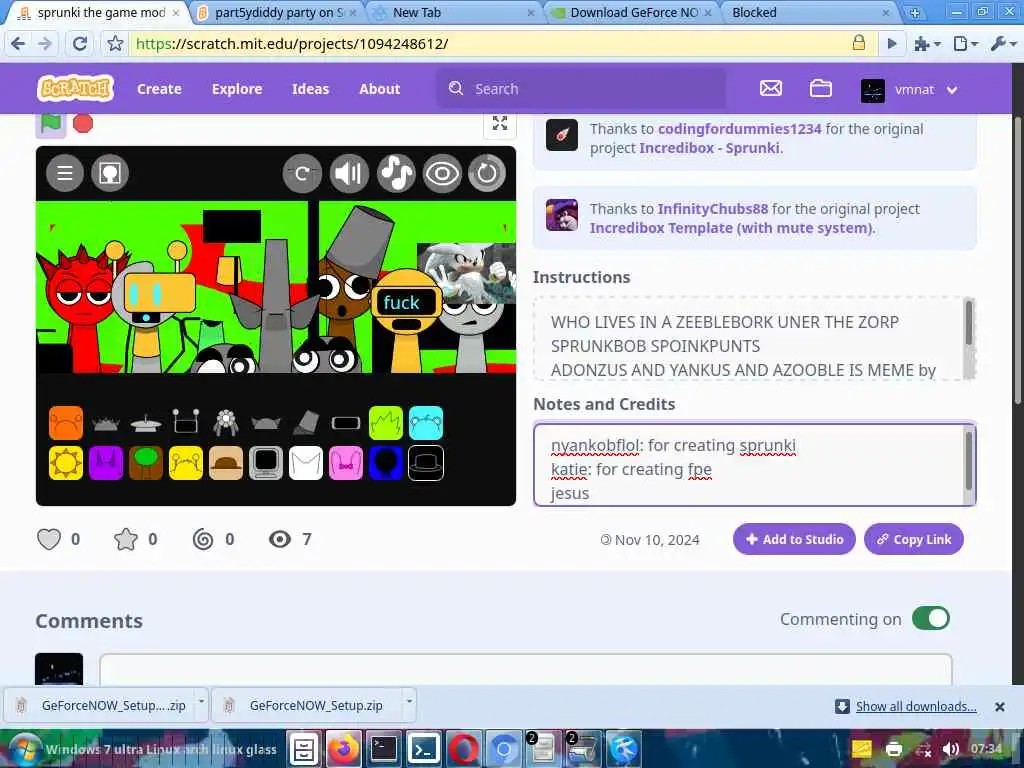Click the in-game music notes icon
This screenshot has height=768, width=1024.
[396, 174]
